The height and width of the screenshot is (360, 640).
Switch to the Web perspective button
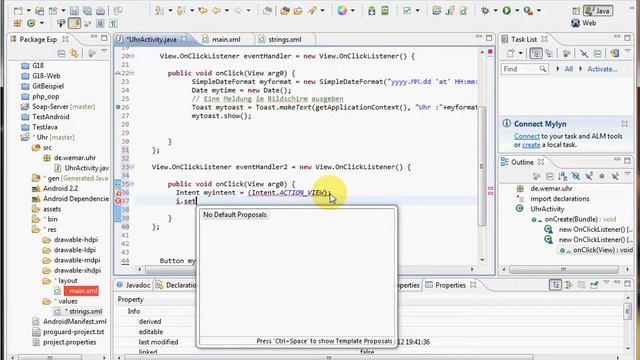click(x=584, y=23)
